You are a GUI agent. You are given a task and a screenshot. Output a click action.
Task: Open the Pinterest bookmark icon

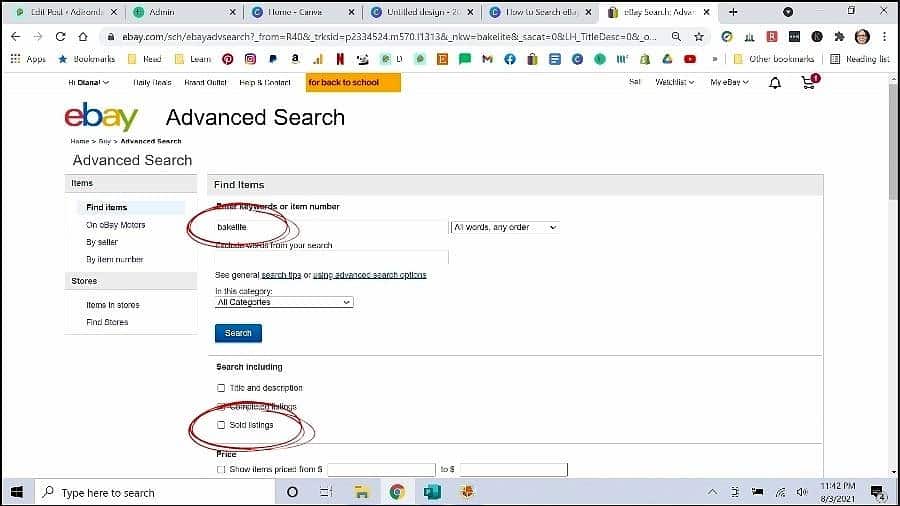228,59
